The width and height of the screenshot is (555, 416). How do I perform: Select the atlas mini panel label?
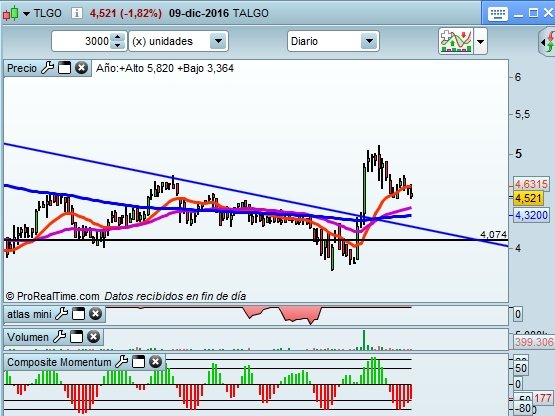[x=29, y=314]
